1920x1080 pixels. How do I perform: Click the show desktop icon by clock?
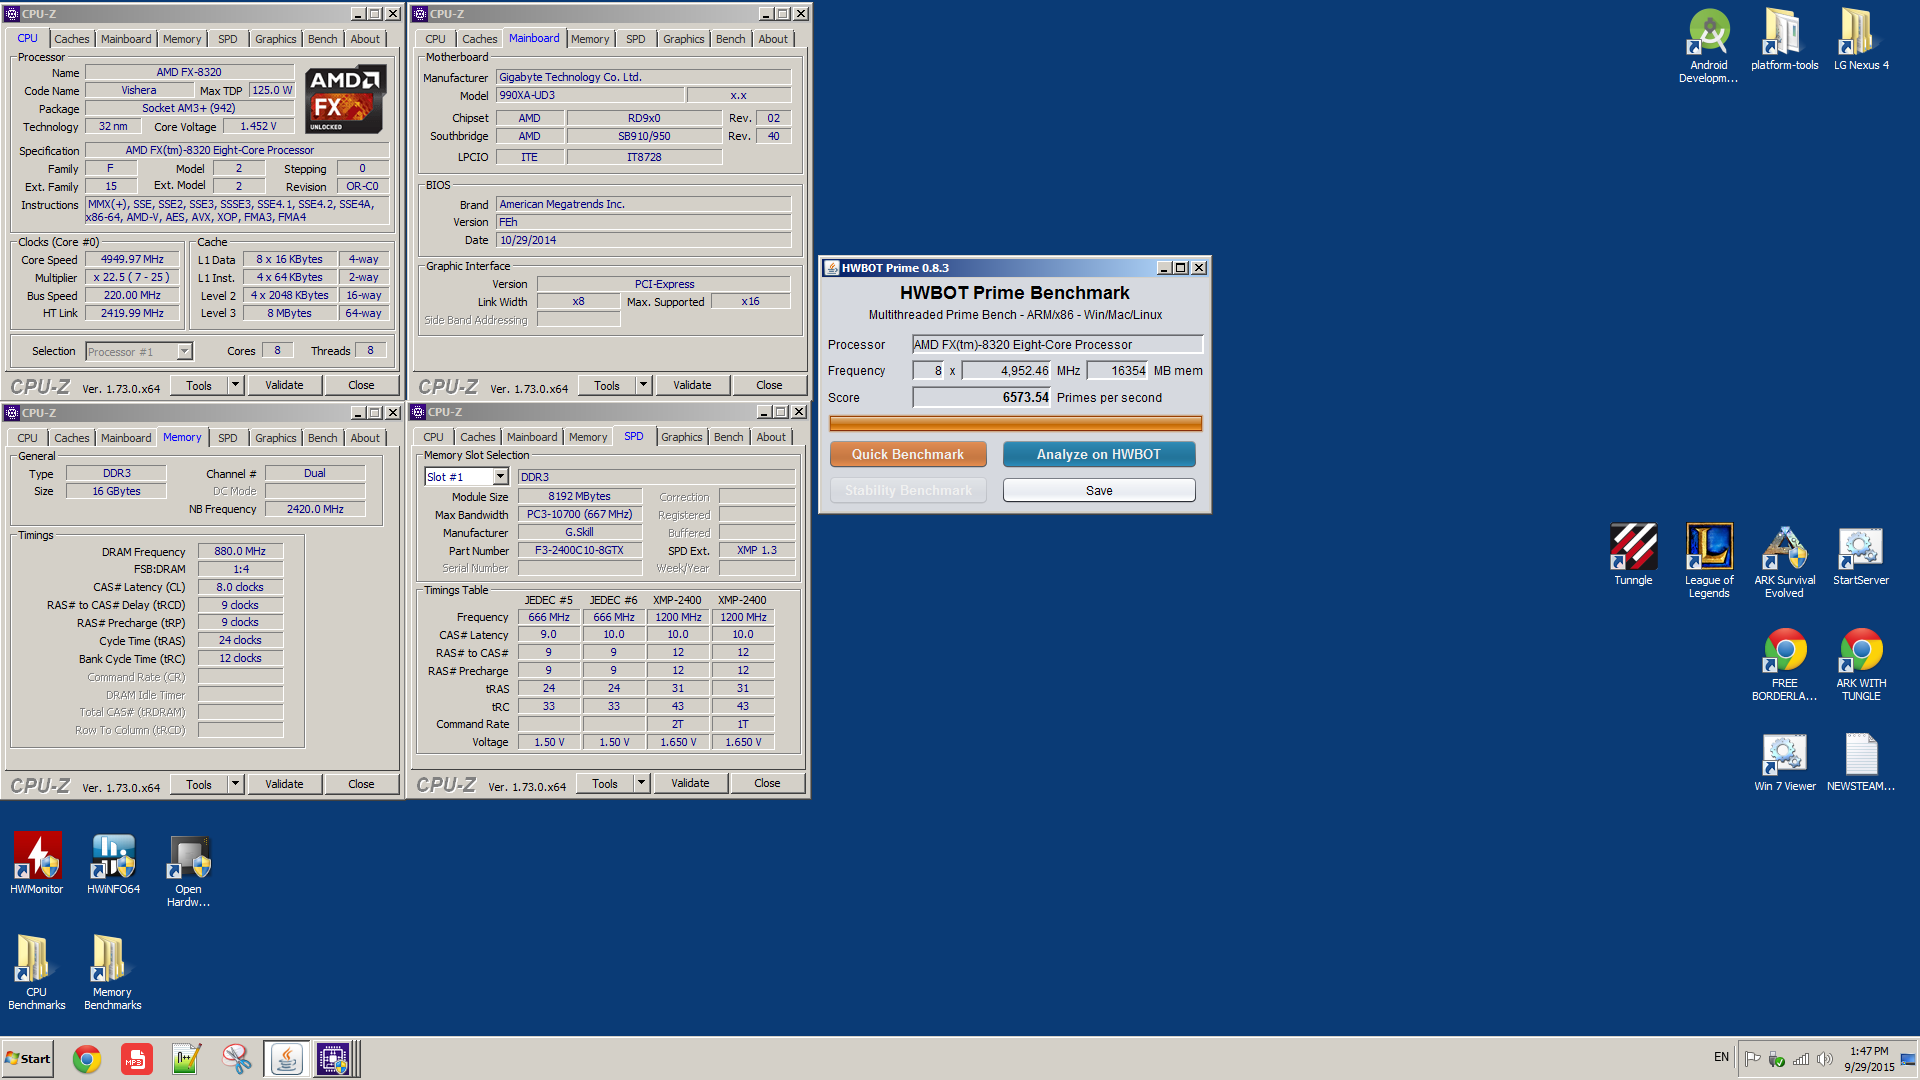click(x=1909, y=1059)
